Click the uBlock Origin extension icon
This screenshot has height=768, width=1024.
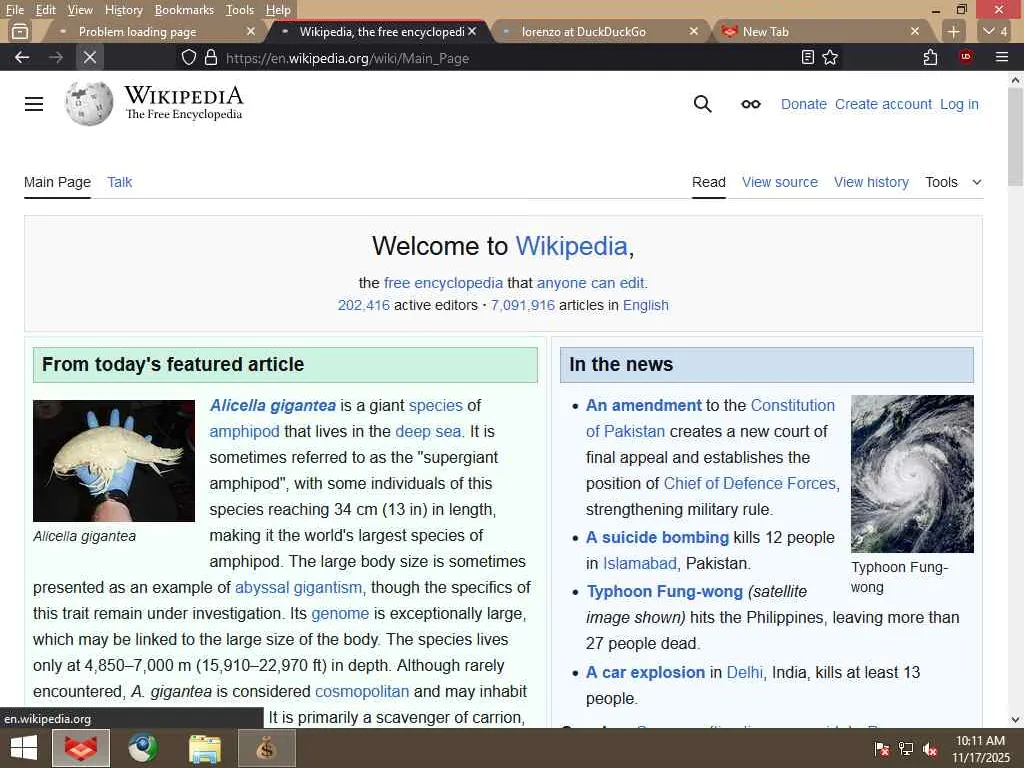pos(966,57)
